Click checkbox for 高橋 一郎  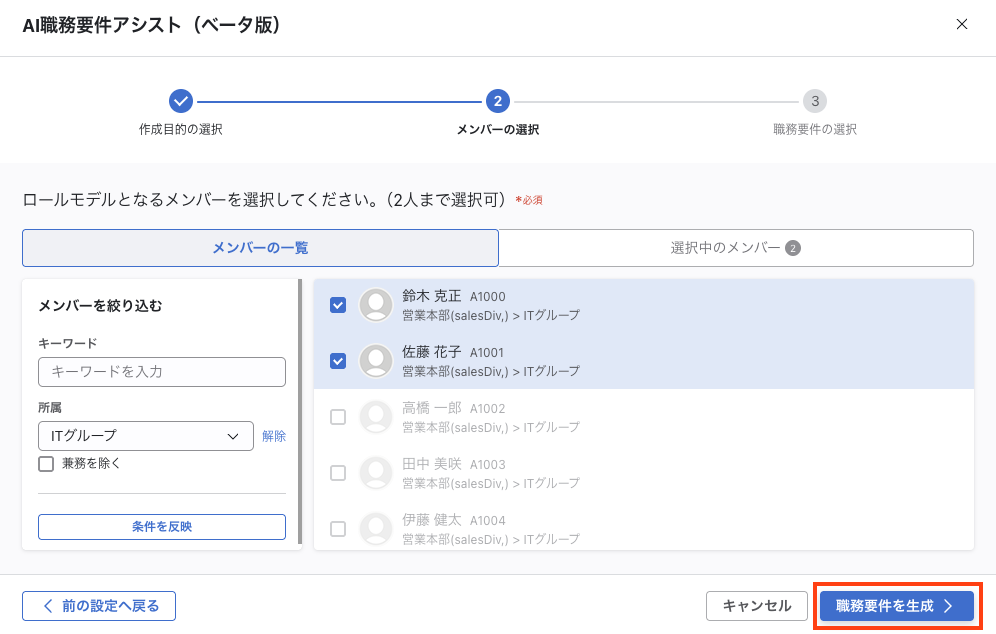click(x=338, y=417)
